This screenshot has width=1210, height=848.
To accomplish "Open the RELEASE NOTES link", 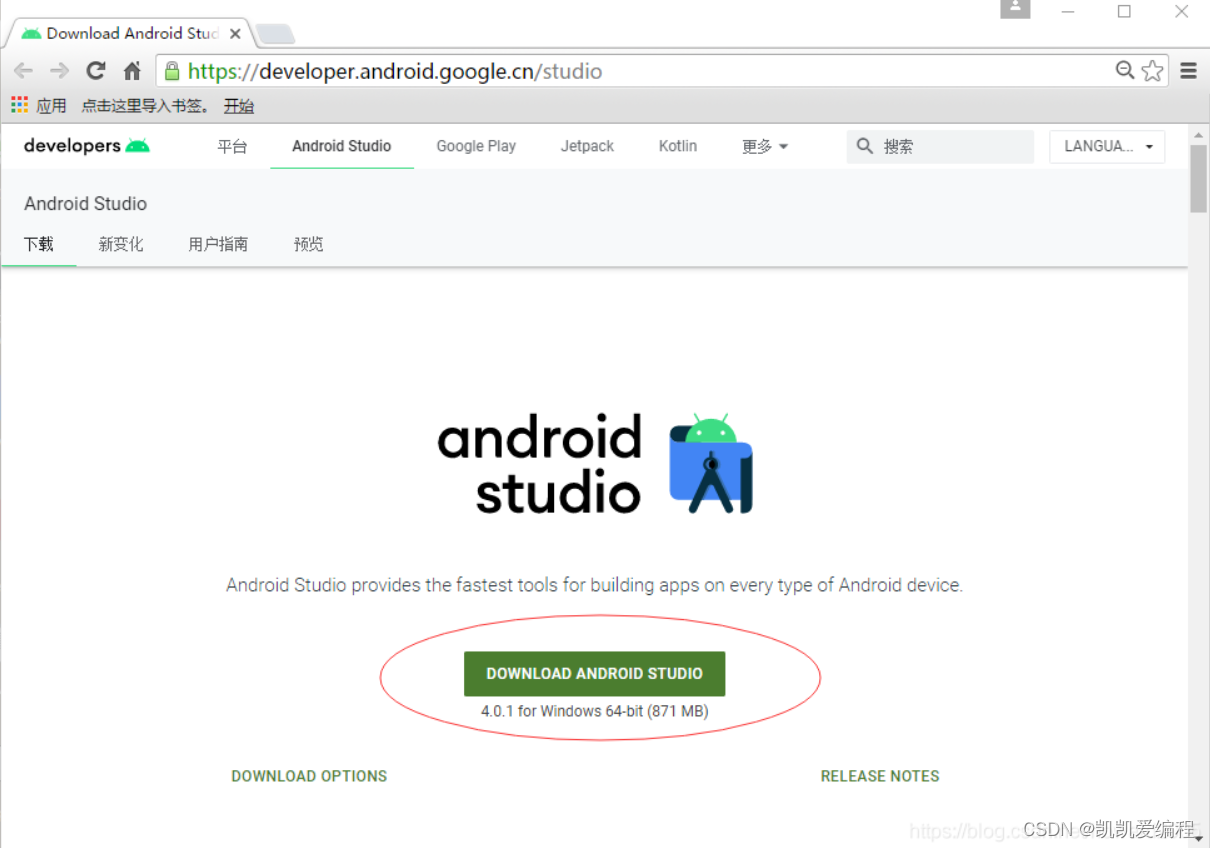I will pyautogui.click(x=880, y=776).
